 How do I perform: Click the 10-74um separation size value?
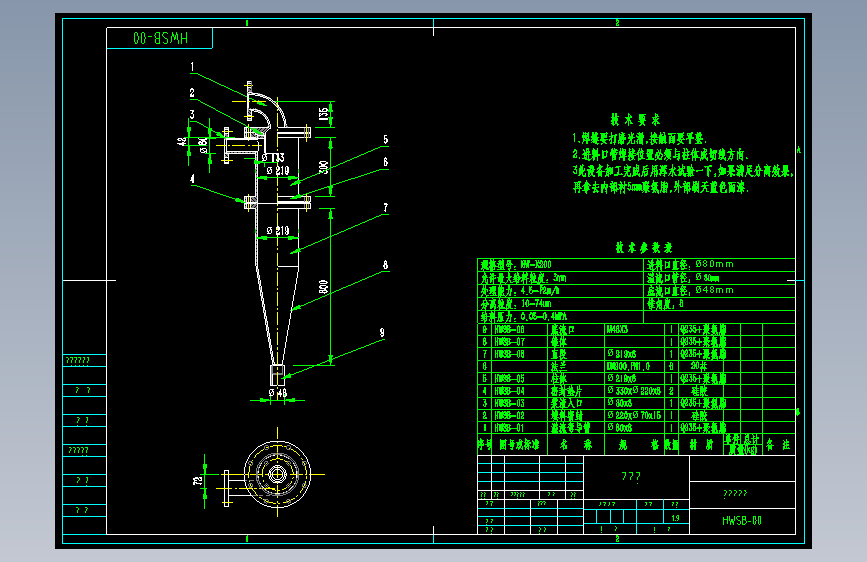click(536, 303)
